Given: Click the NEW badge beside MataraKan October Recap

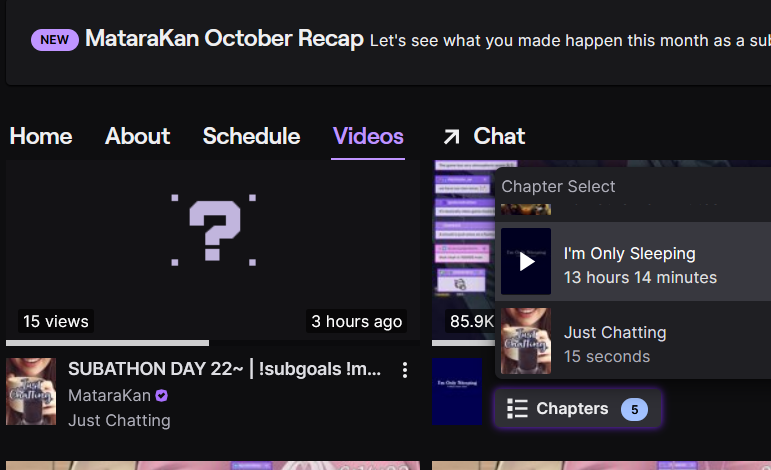Looking at the screenshot, I should [x=55, y=40].
